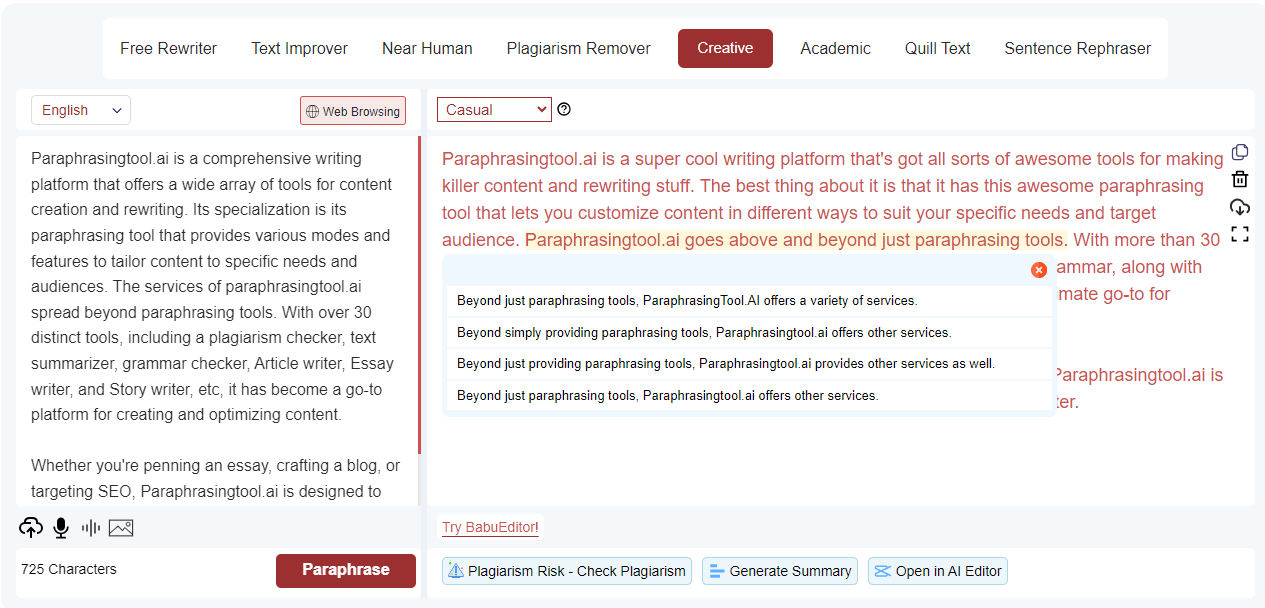Select the Near Human mode
Screen dimensions: 1265x608
(427, 48)
